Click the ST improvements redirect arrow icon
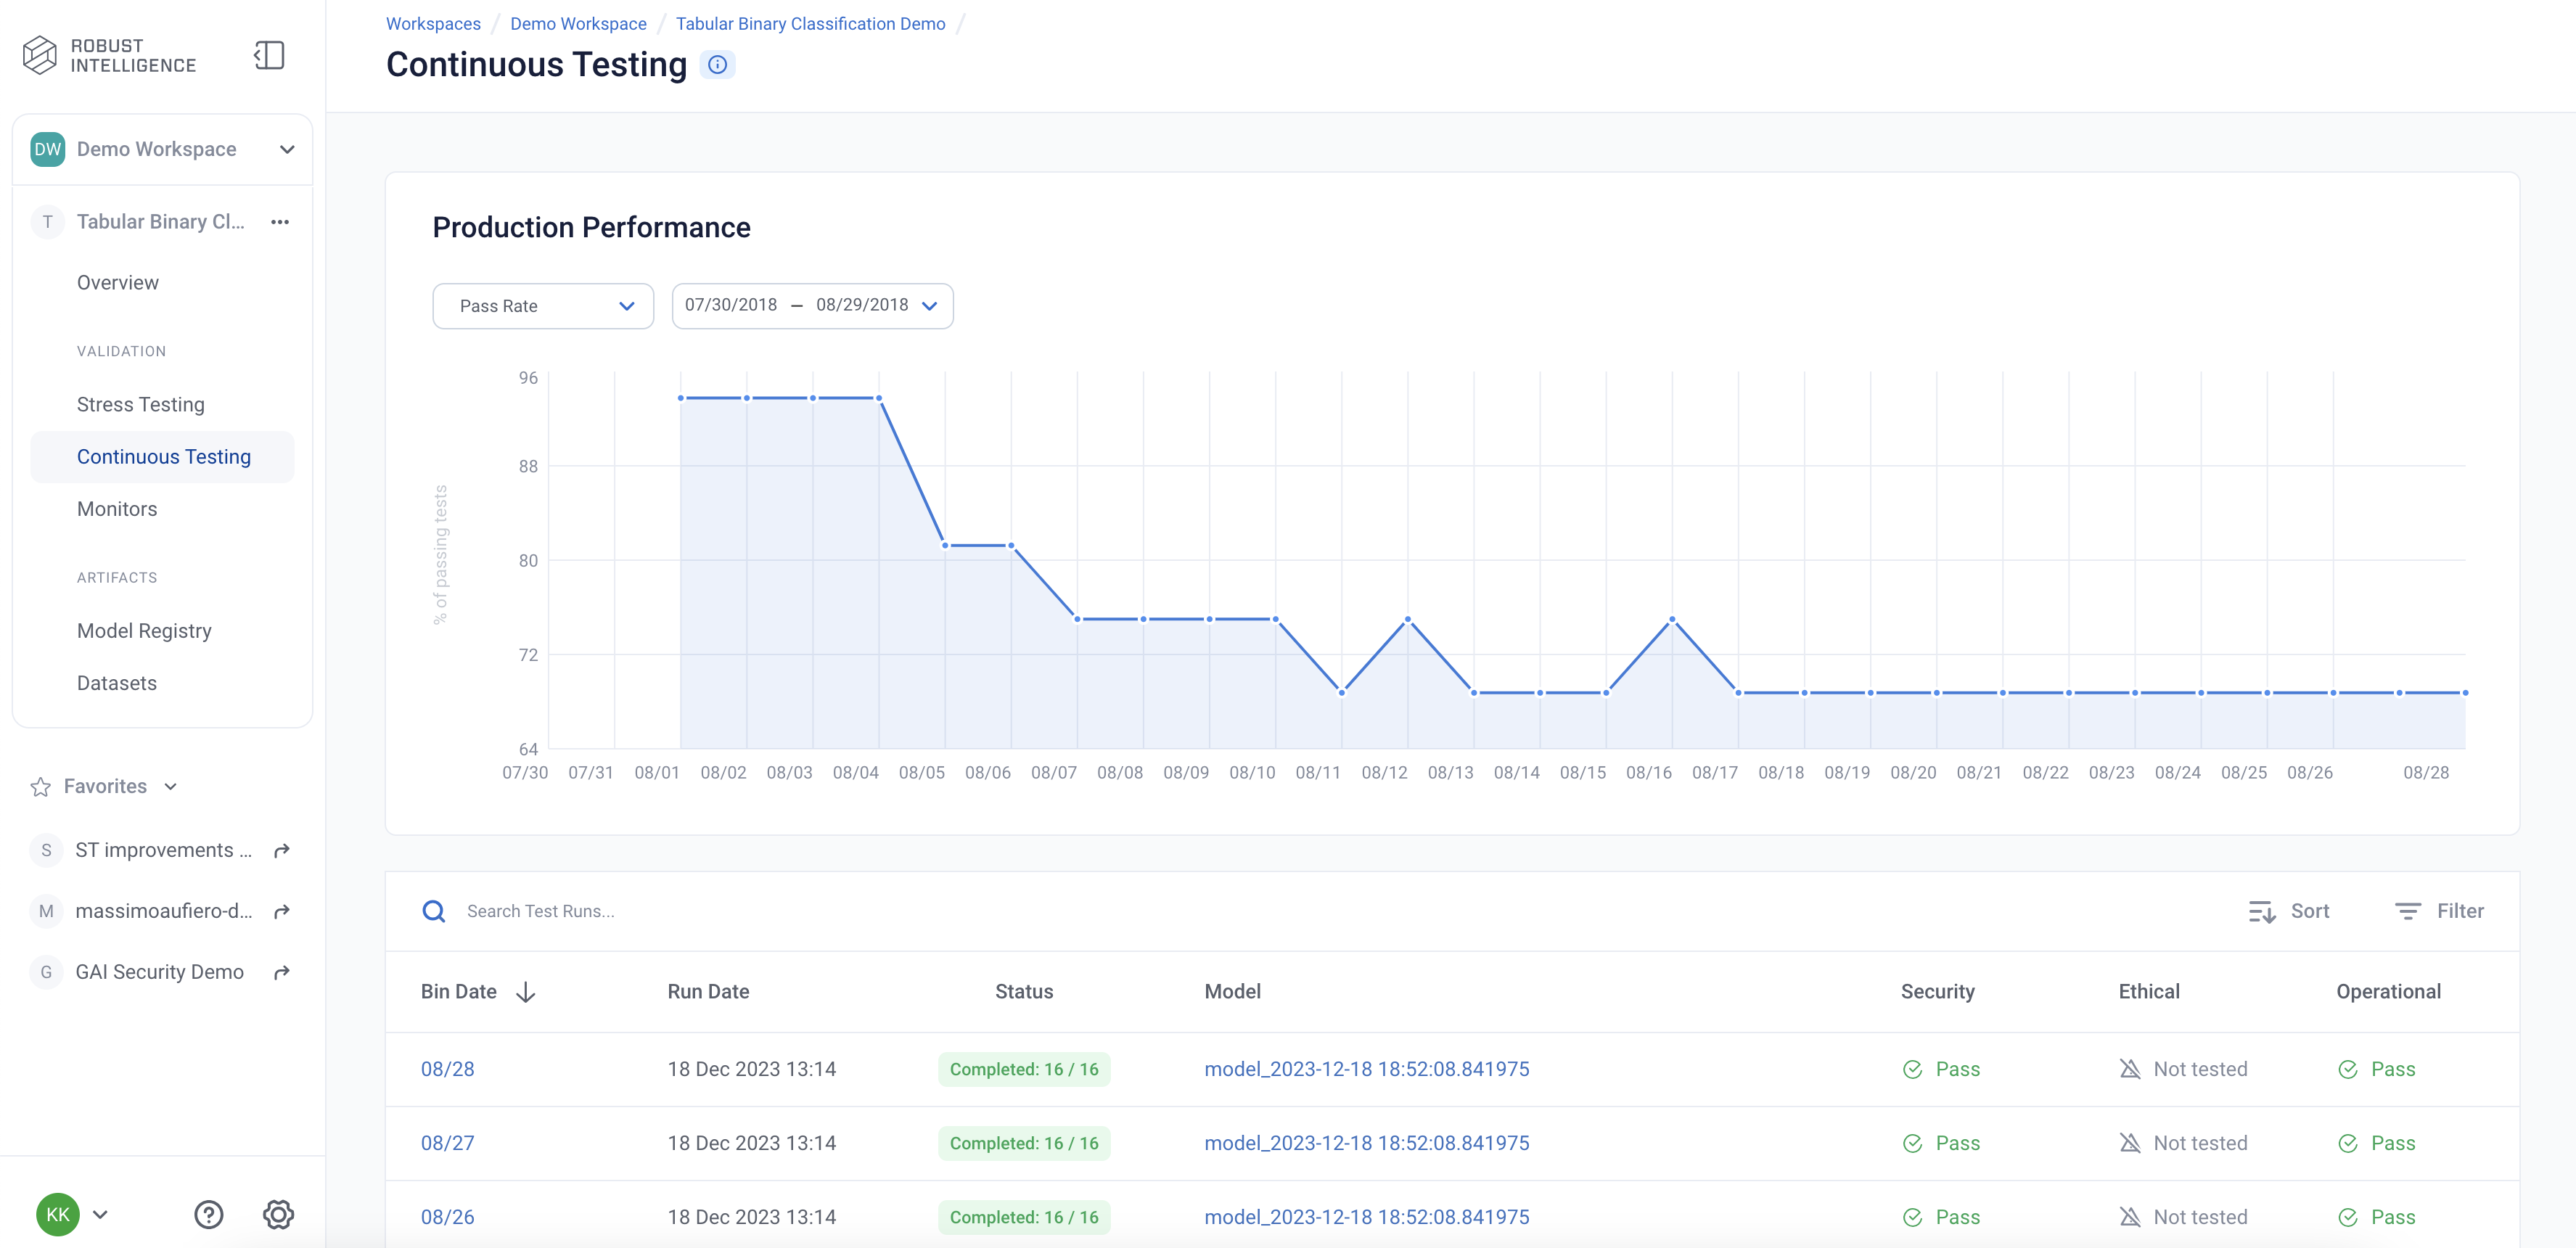The image size is (2576, 1248). click(x=282, y=850)
